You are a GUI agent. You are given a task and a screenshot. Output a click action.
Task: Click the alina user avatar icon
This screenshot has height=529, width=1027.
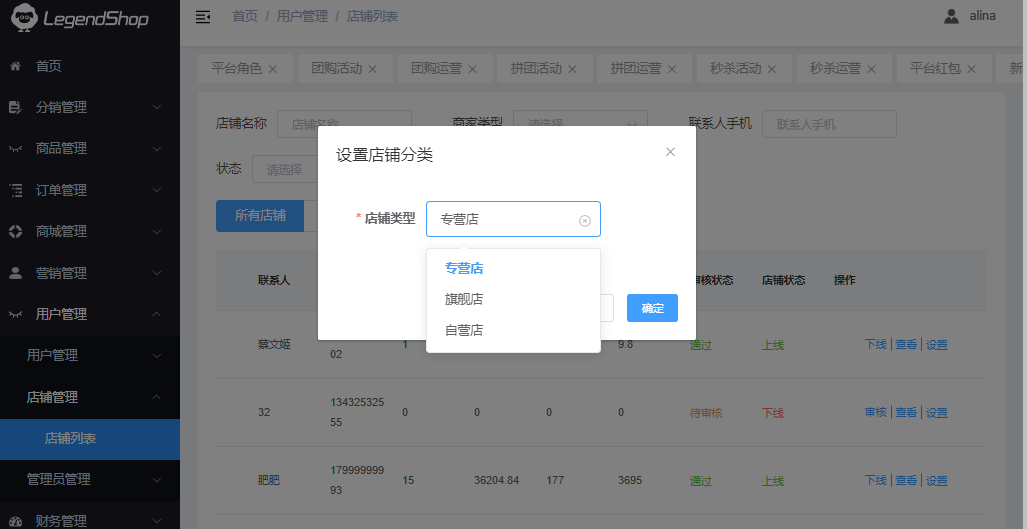point(951,16)
